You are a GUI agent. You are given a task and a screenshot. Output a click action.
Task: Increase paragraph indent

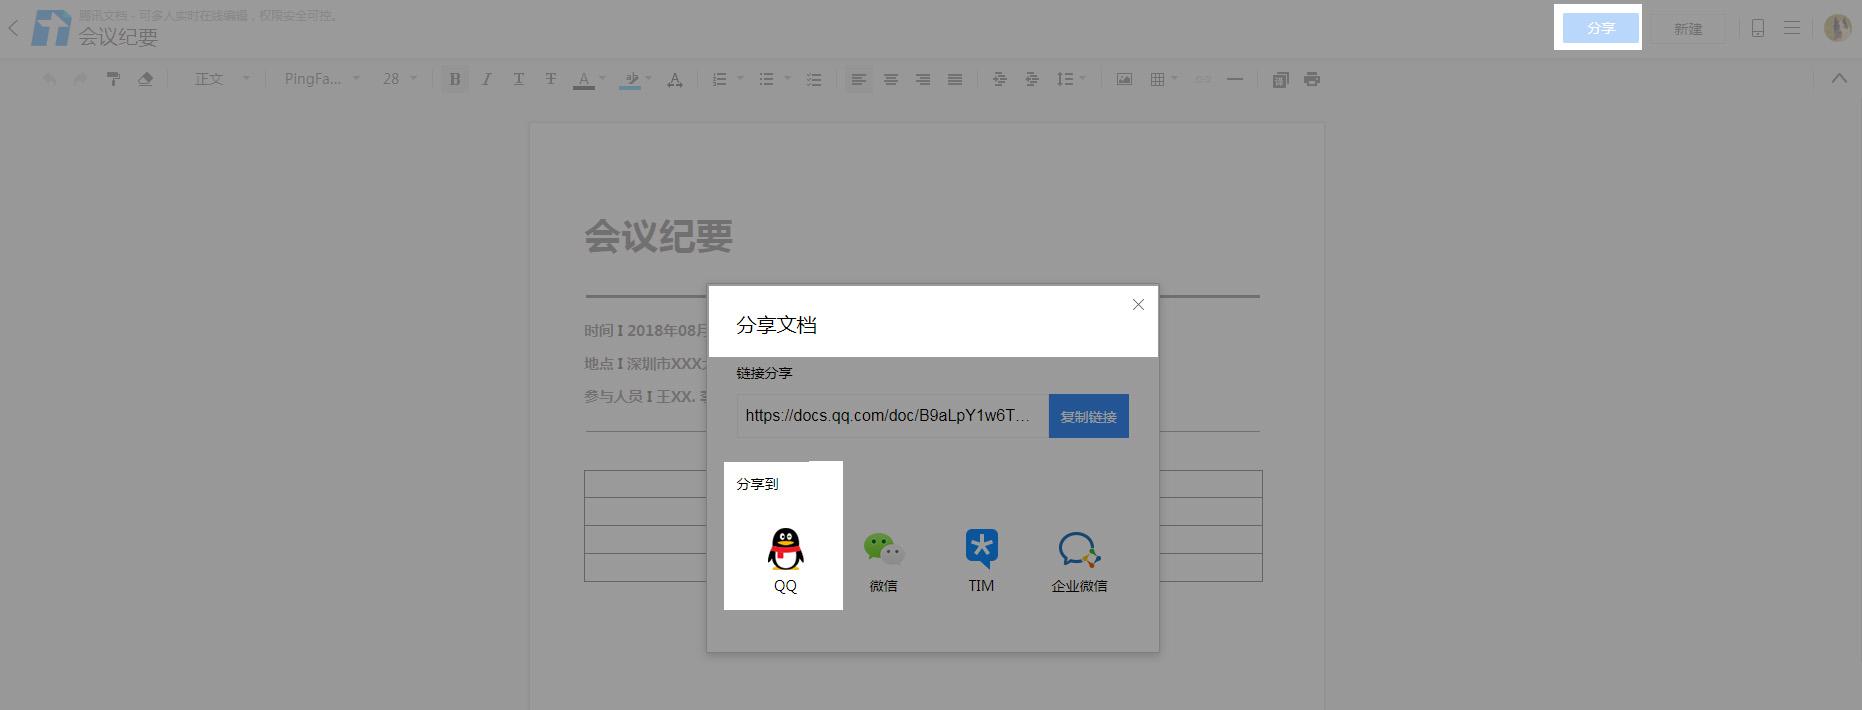coord(1032,79)
